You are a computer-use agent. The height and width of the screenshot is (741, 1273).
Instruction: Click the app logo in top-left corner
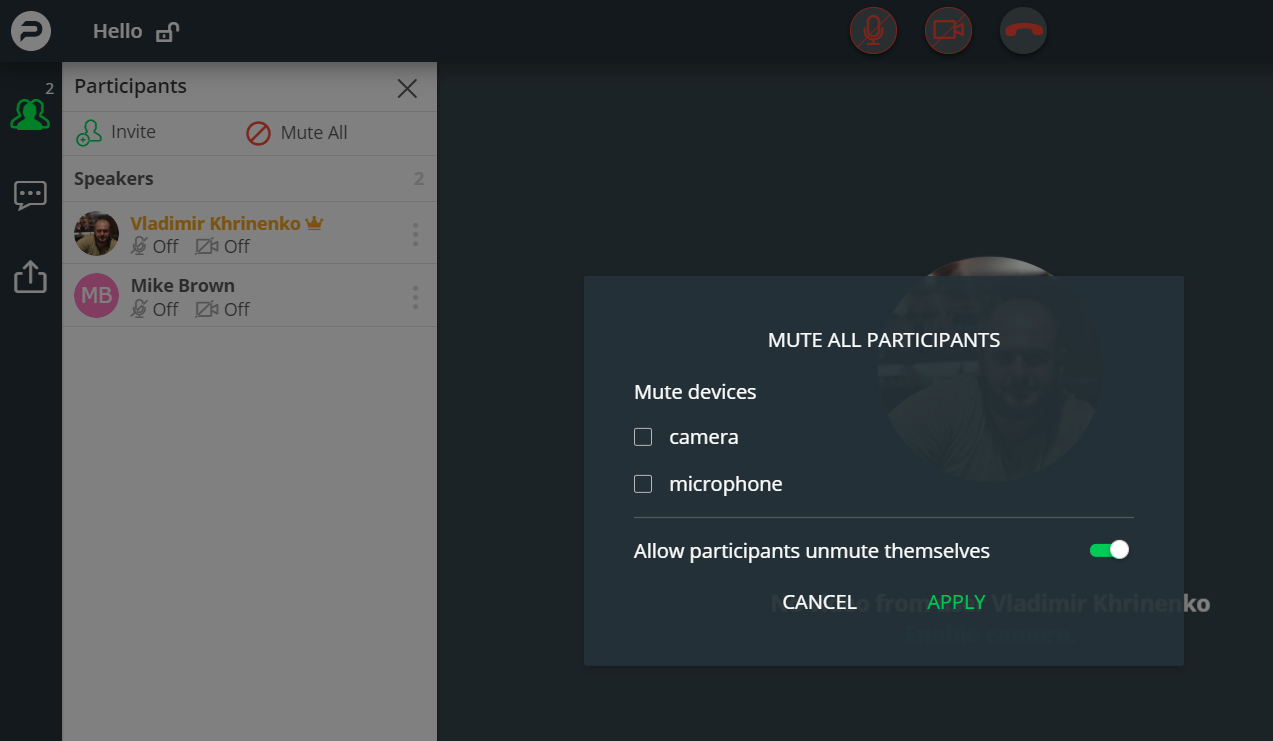[x=31, y=31]
